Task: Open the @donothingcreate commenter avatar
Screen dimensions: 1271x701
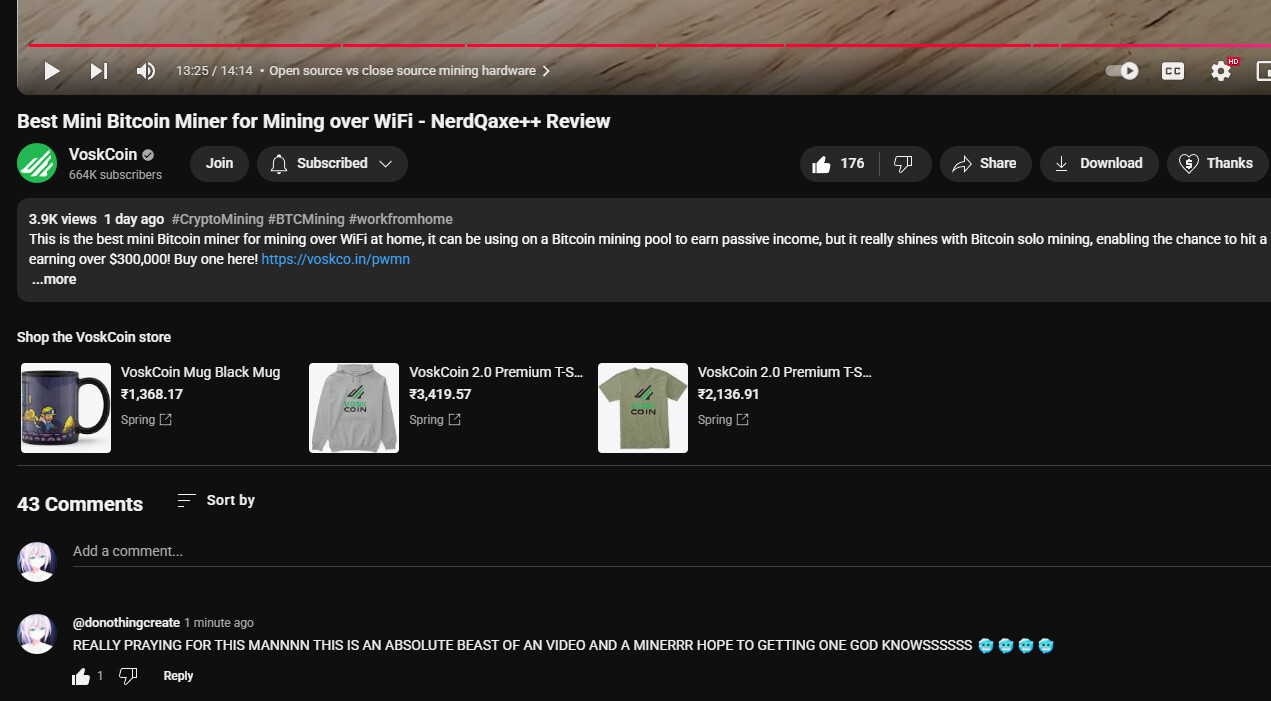Action: (37, 634)
